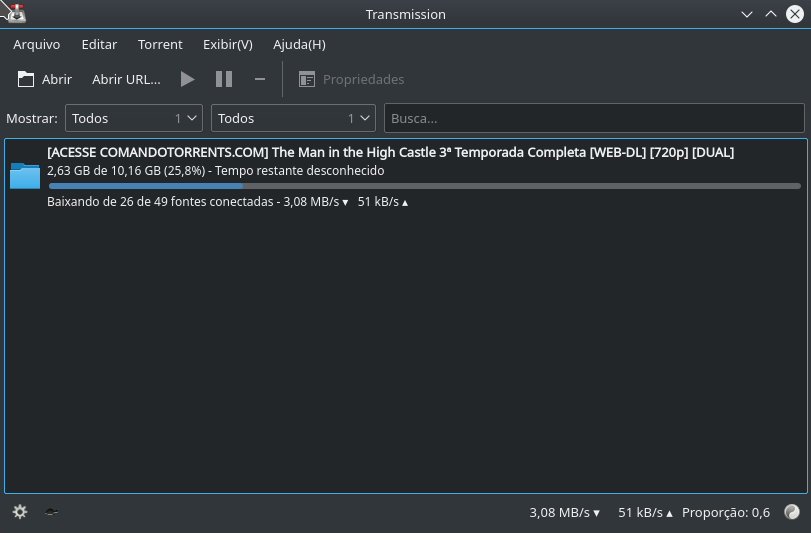Click the Proporção: 0,6 ratio label
The image size is (811, 533).
(726, 512)
